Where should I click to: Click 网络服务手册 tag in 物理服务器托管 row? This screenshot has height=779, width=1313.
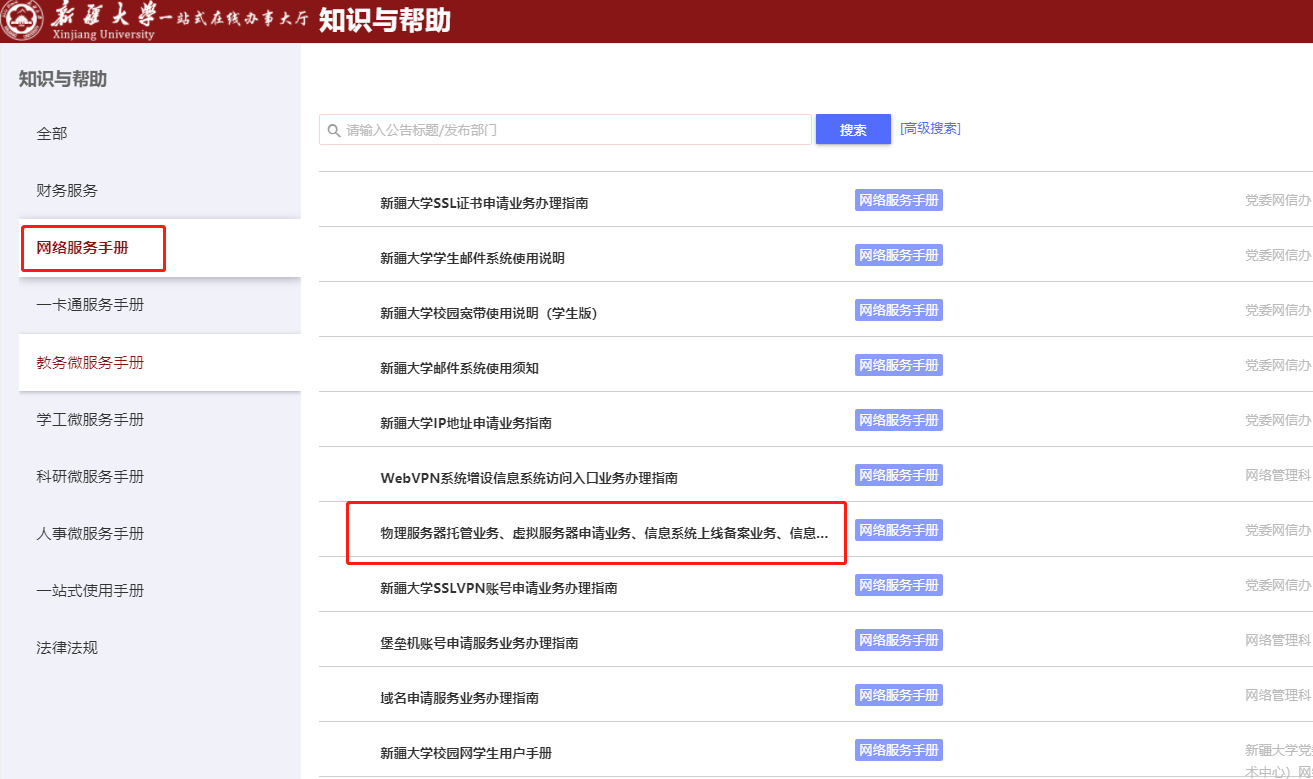pos(899,530)
